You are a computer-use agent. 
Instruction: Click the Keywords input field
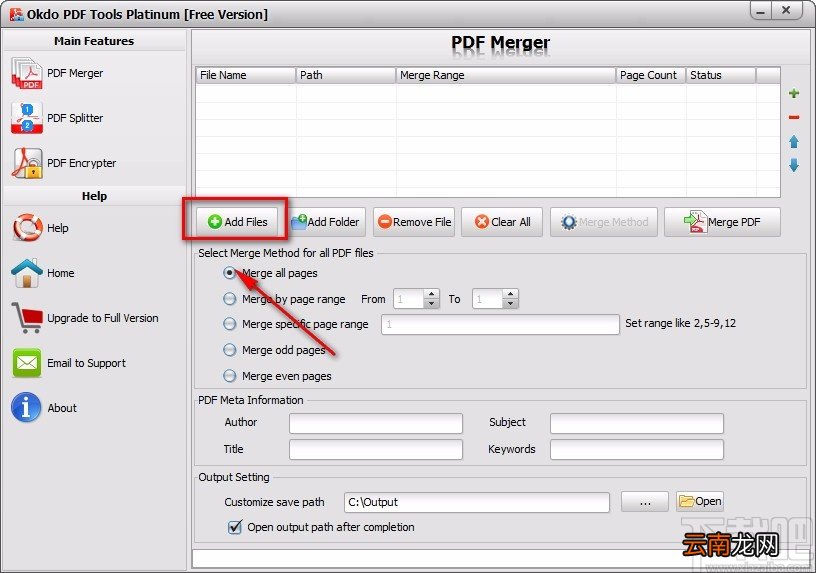pyautogui.click(x=636, y=450)
